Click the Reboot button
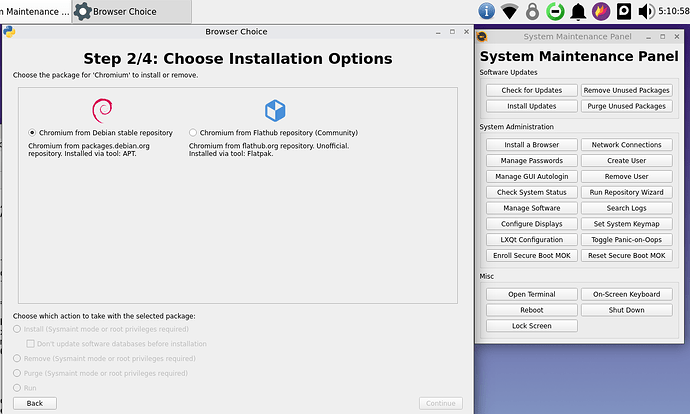 pos(532,310)
